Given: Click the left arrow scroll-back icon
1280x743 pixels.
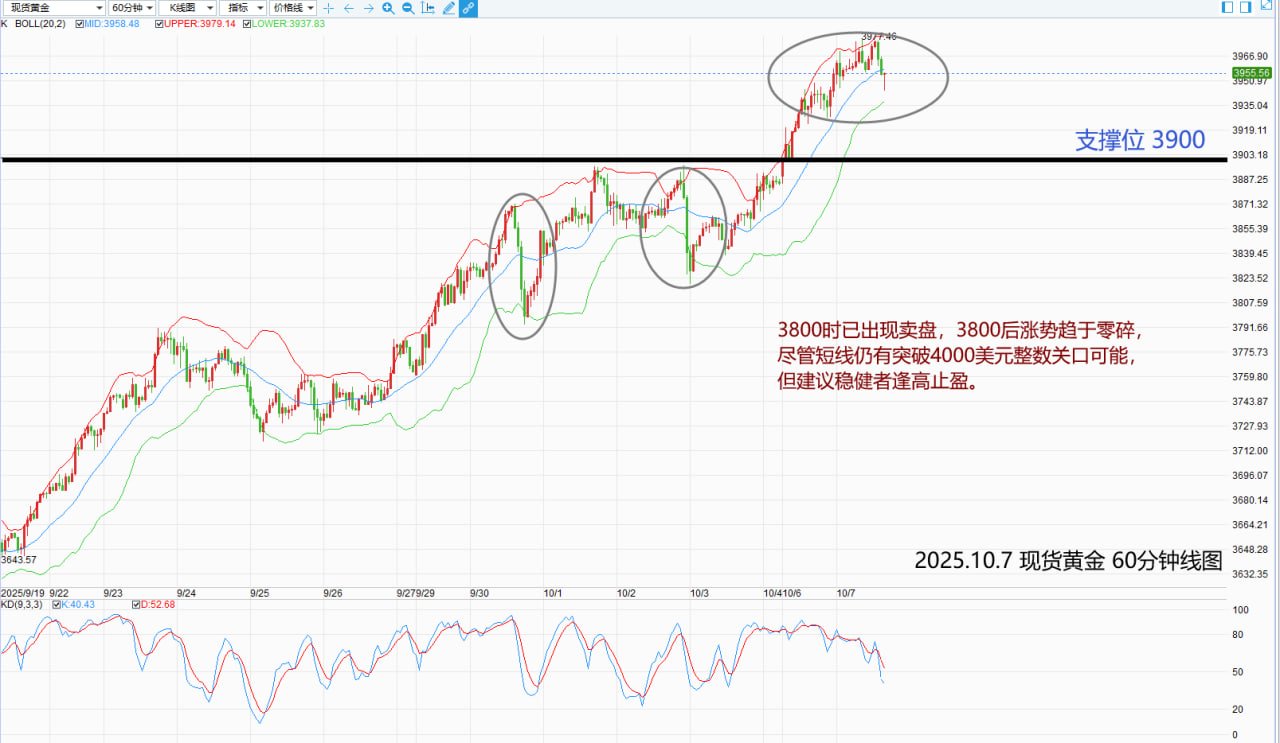Looking at the screenshot, I should (x=348, y=8).
